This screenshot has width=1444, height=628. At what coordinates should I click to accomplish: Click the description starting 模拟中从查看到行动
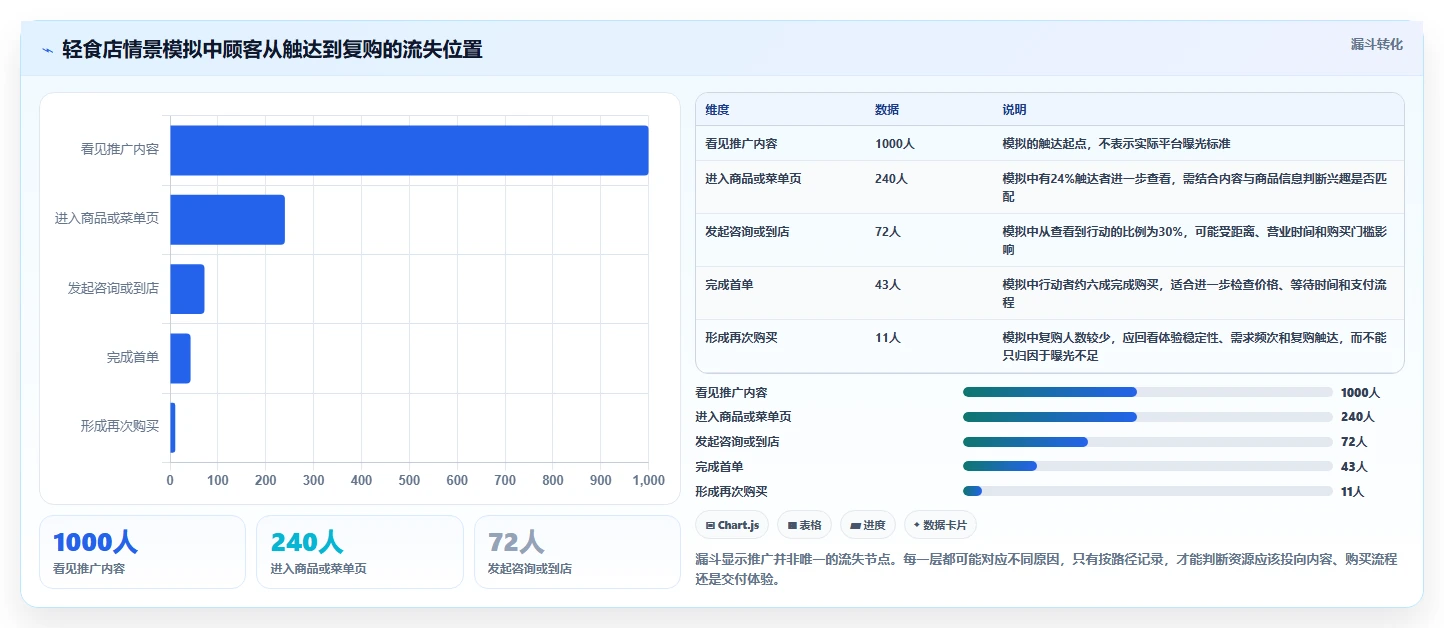coord(1195,241)
